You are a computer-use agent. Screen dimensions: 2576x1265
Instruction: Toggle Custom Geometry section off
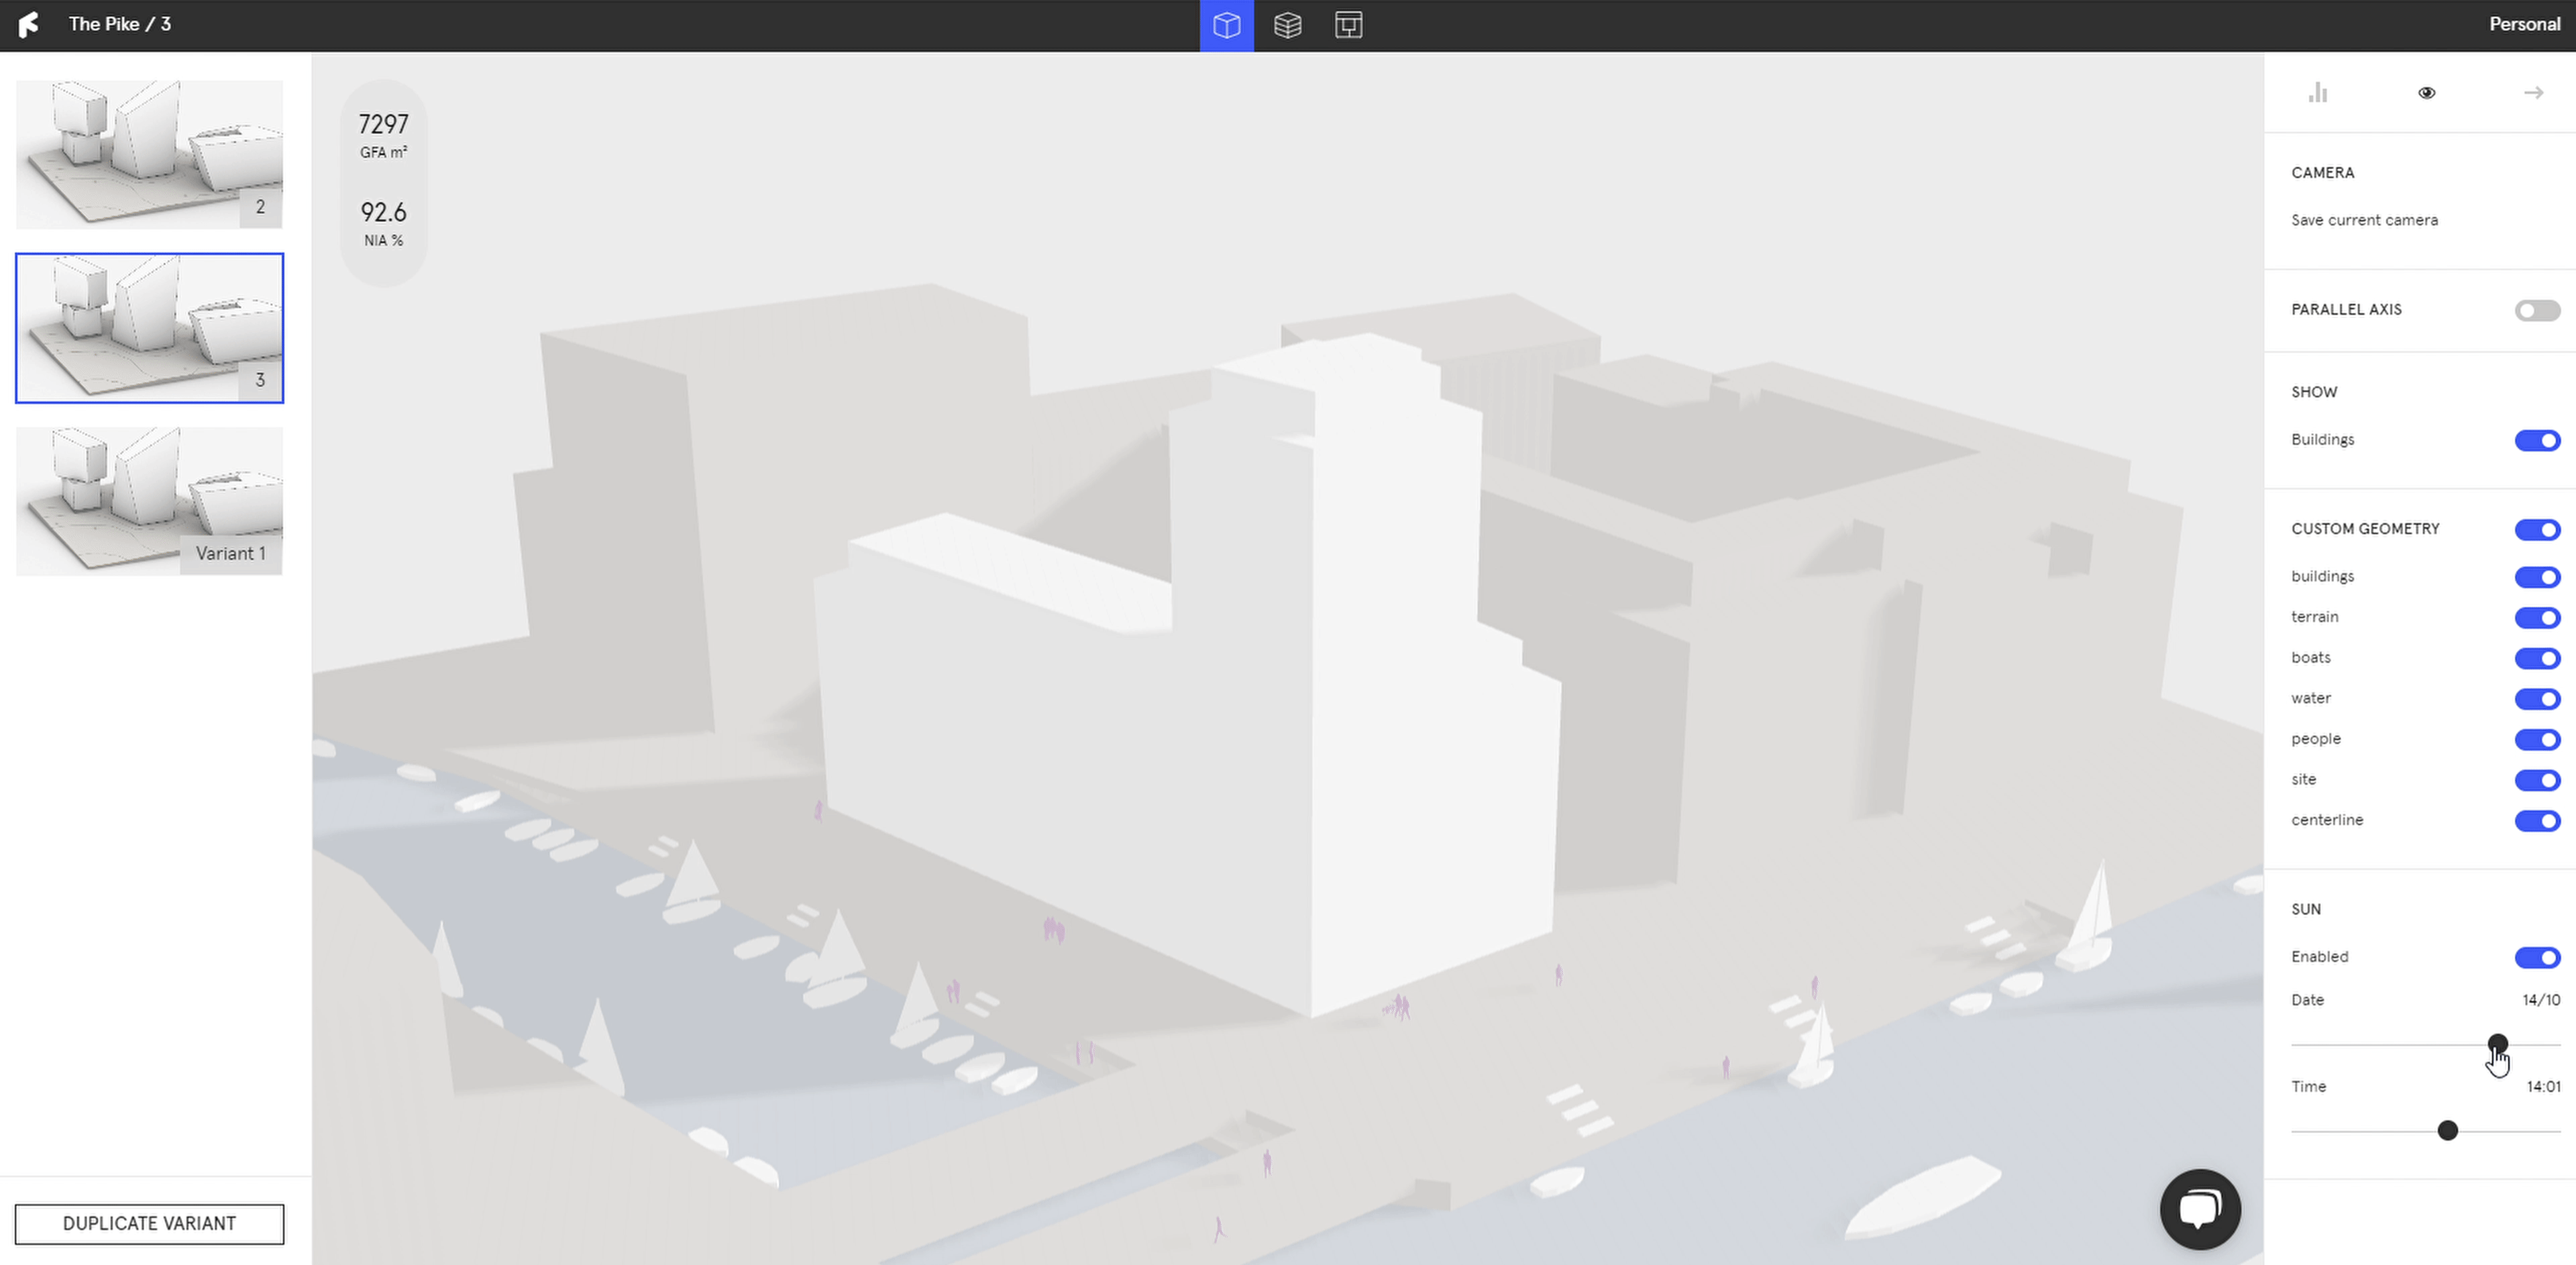point(2536,530)
